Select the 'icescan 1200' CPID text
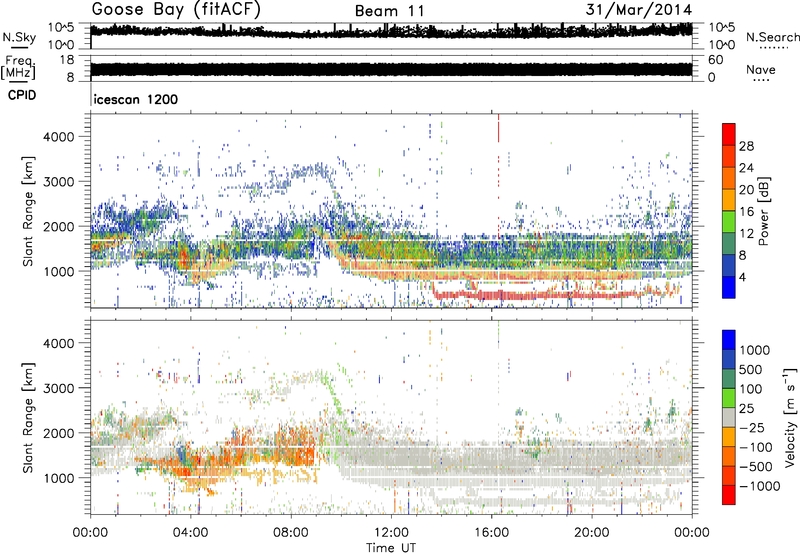 pyautogui.click(x=136, y=99)
